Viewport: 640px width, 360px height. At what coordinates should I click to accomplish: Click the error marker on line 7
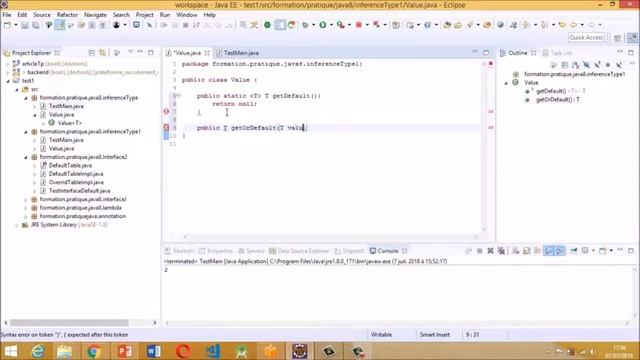coord(166,111)
